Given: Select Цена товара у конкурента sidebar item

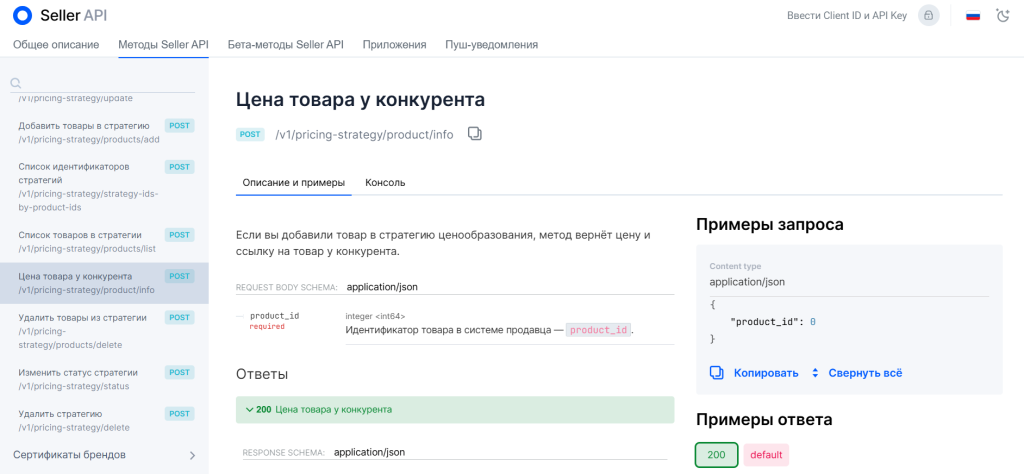Looking at the screenshot, I should click(x=104, y=283).
